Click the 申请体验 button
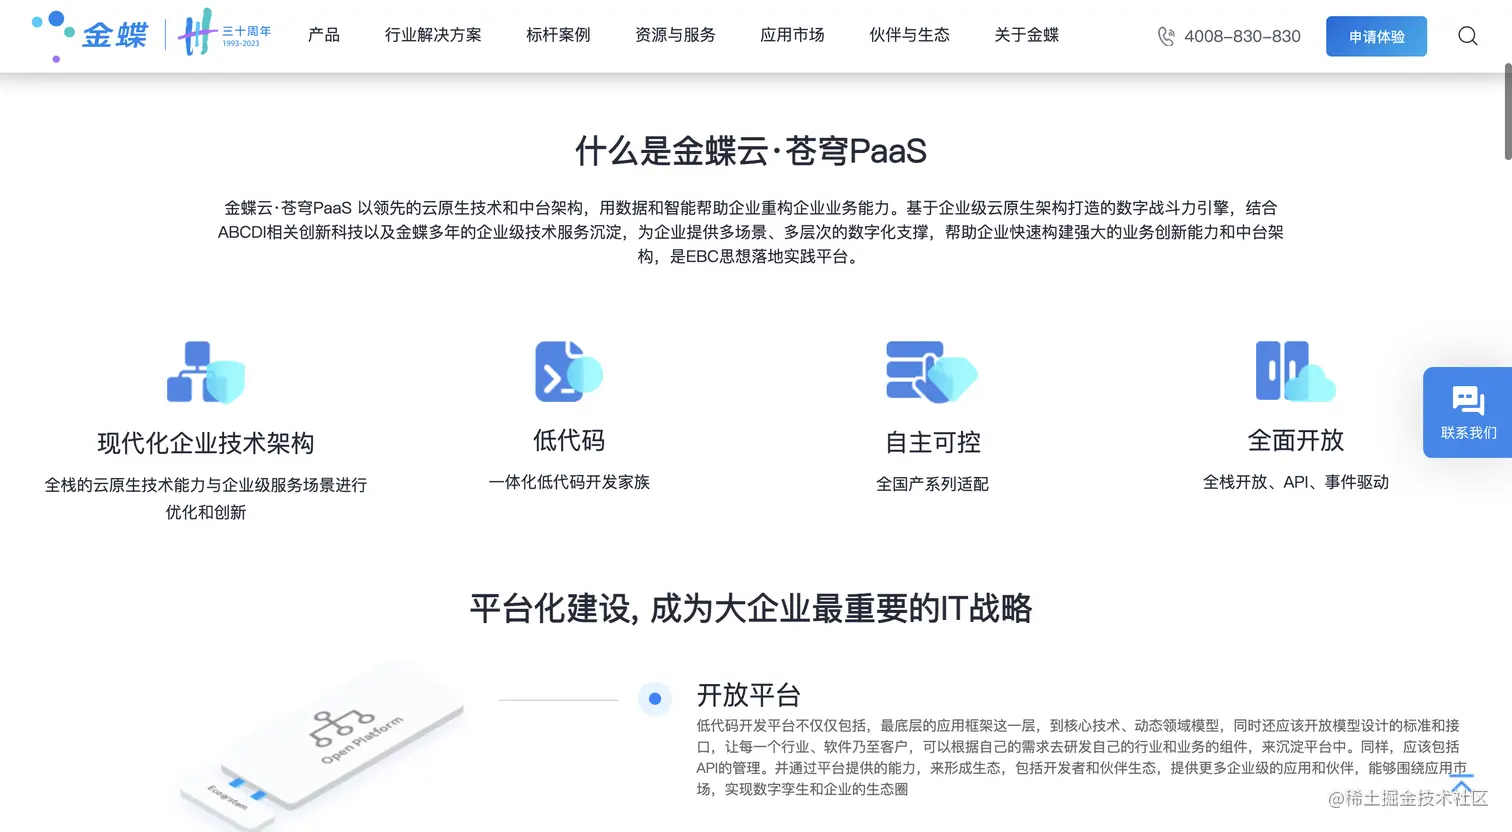The width and height of the screenshot is (1512, 832). tap(1376, 36)
